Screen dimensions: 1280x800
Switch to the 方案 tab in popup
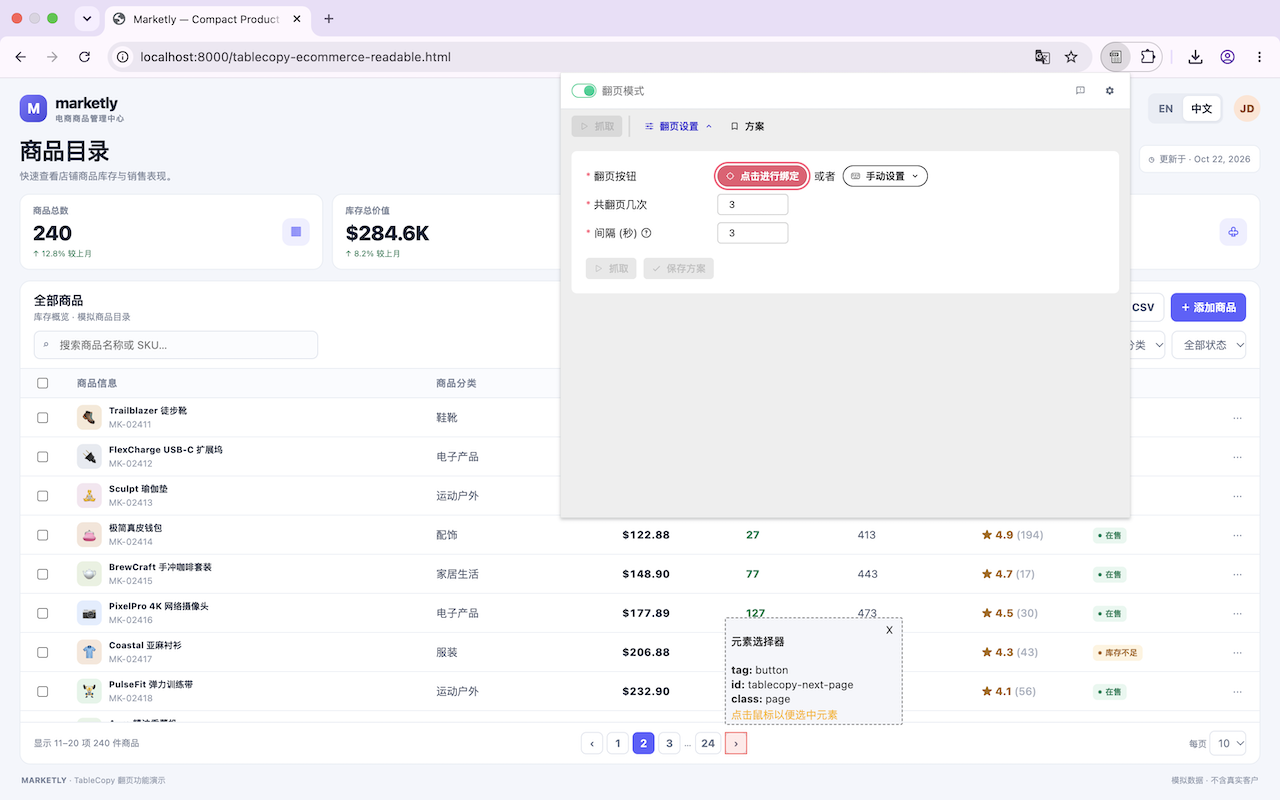pyautogui.click(x=748, y=127)
